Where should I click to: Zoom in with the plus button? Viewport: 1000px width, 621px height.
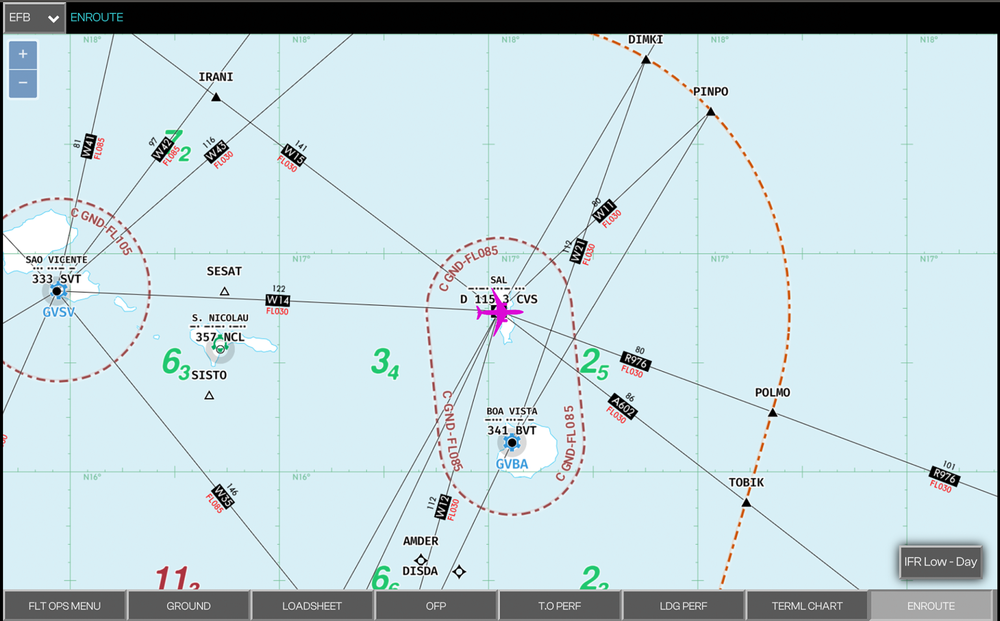click(x=23, y=54)
